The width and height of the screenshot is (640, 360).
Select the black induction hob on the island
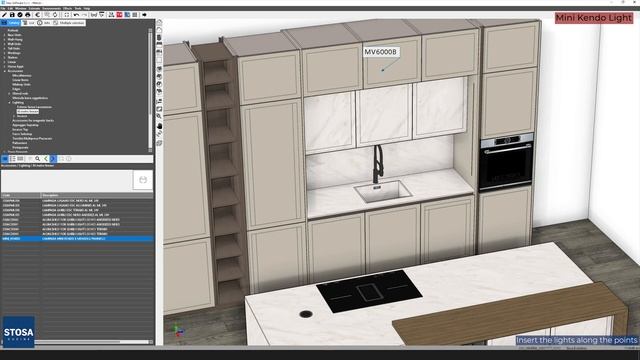click(x=369, y=290)
